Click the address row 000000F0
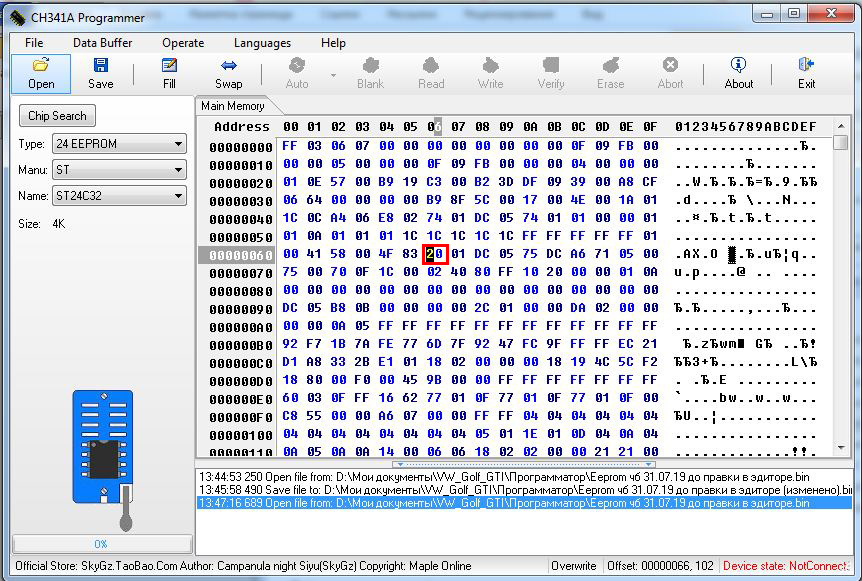The image size is (862, 581). pyautogui.click(x=241, y=417)
